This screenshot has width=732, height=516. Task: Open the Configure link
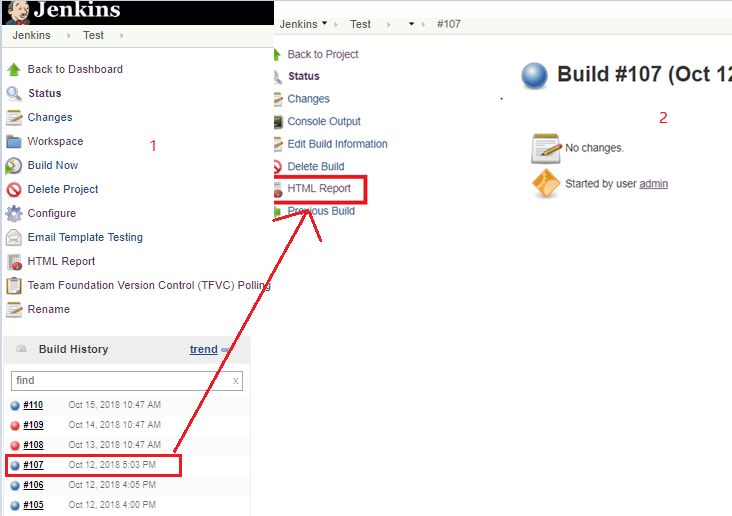tap(52, 213)
